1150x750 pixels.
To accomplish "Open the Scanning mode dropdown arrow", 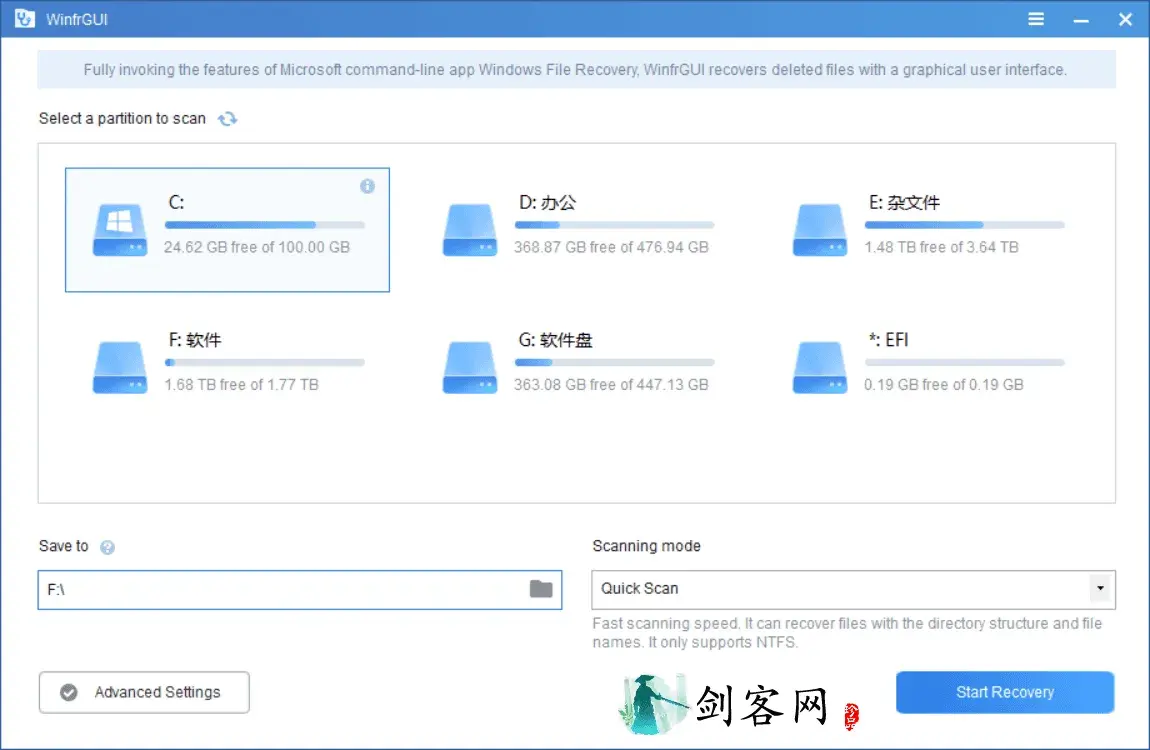I will coord(1099,589).
